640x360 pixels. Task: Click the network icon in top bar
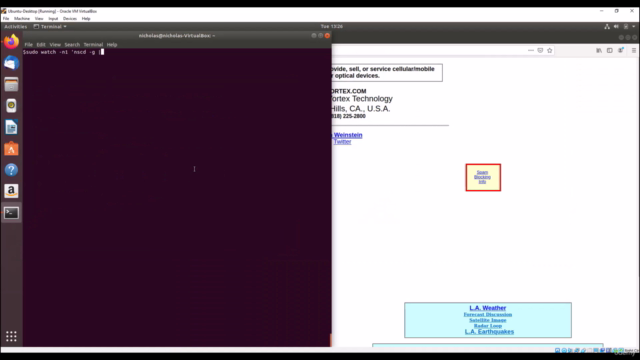(x=607, y=27)
